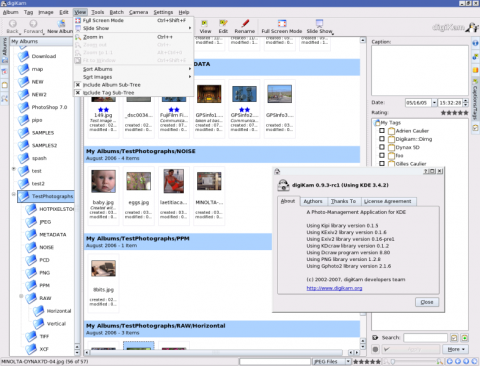The height and width of the screenshot is (366, 480).
Task: Click the last item navigation arrow in status bar
Action: [x=474, y=361]
